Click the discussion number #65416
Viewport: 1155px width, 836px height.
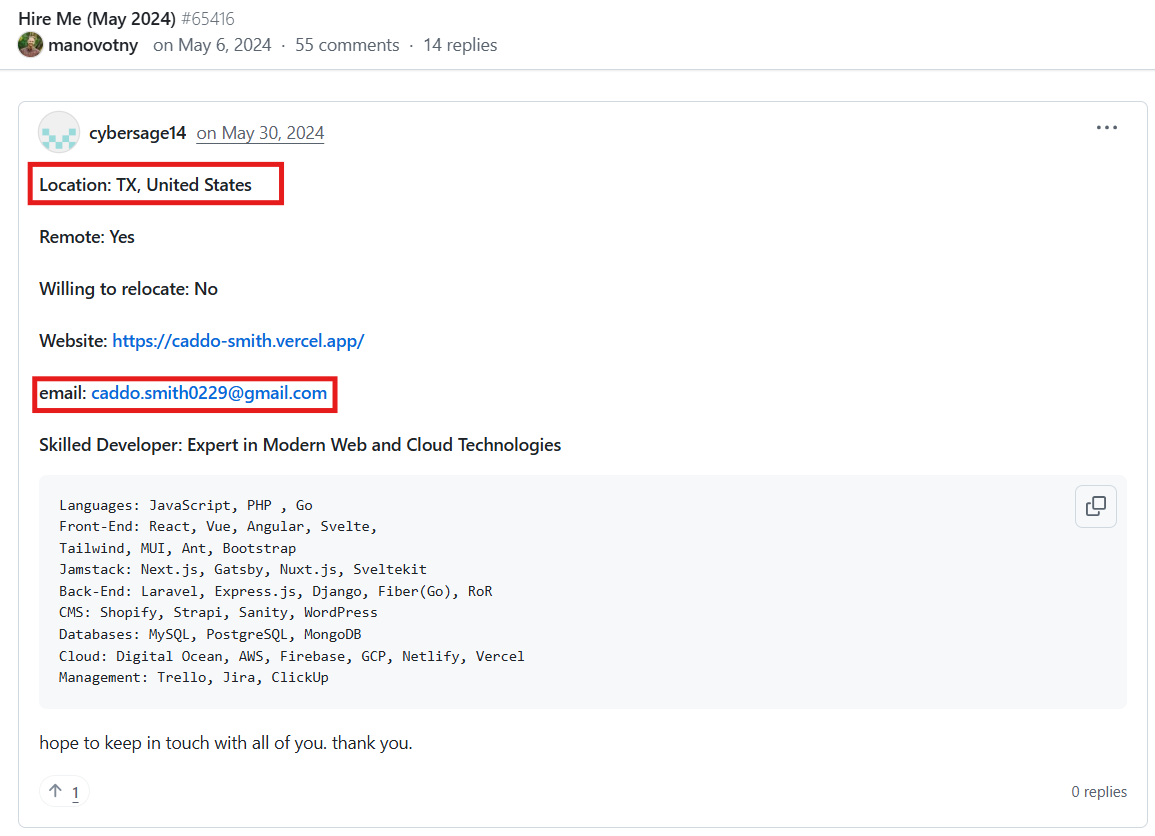point(208,19)
